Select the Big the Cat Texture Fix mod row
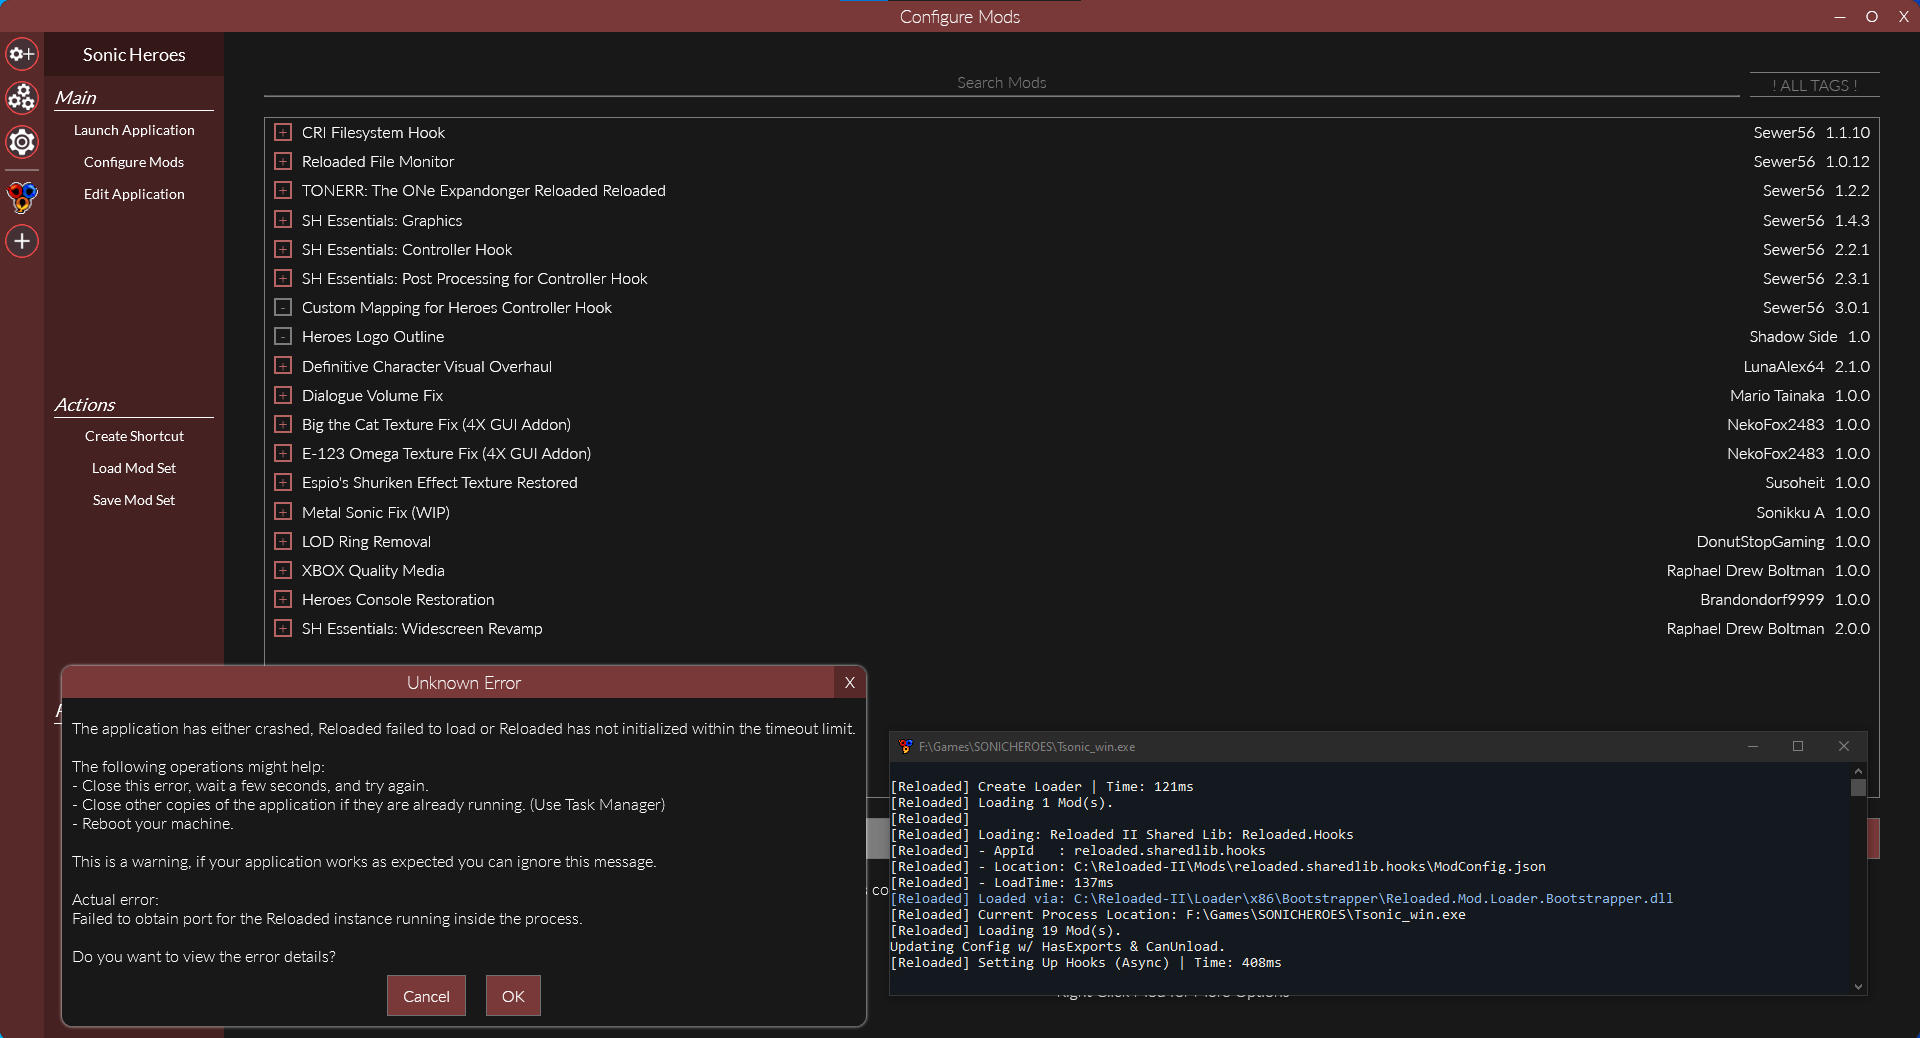The image size is (1920, 1038). coord(1072,424)
